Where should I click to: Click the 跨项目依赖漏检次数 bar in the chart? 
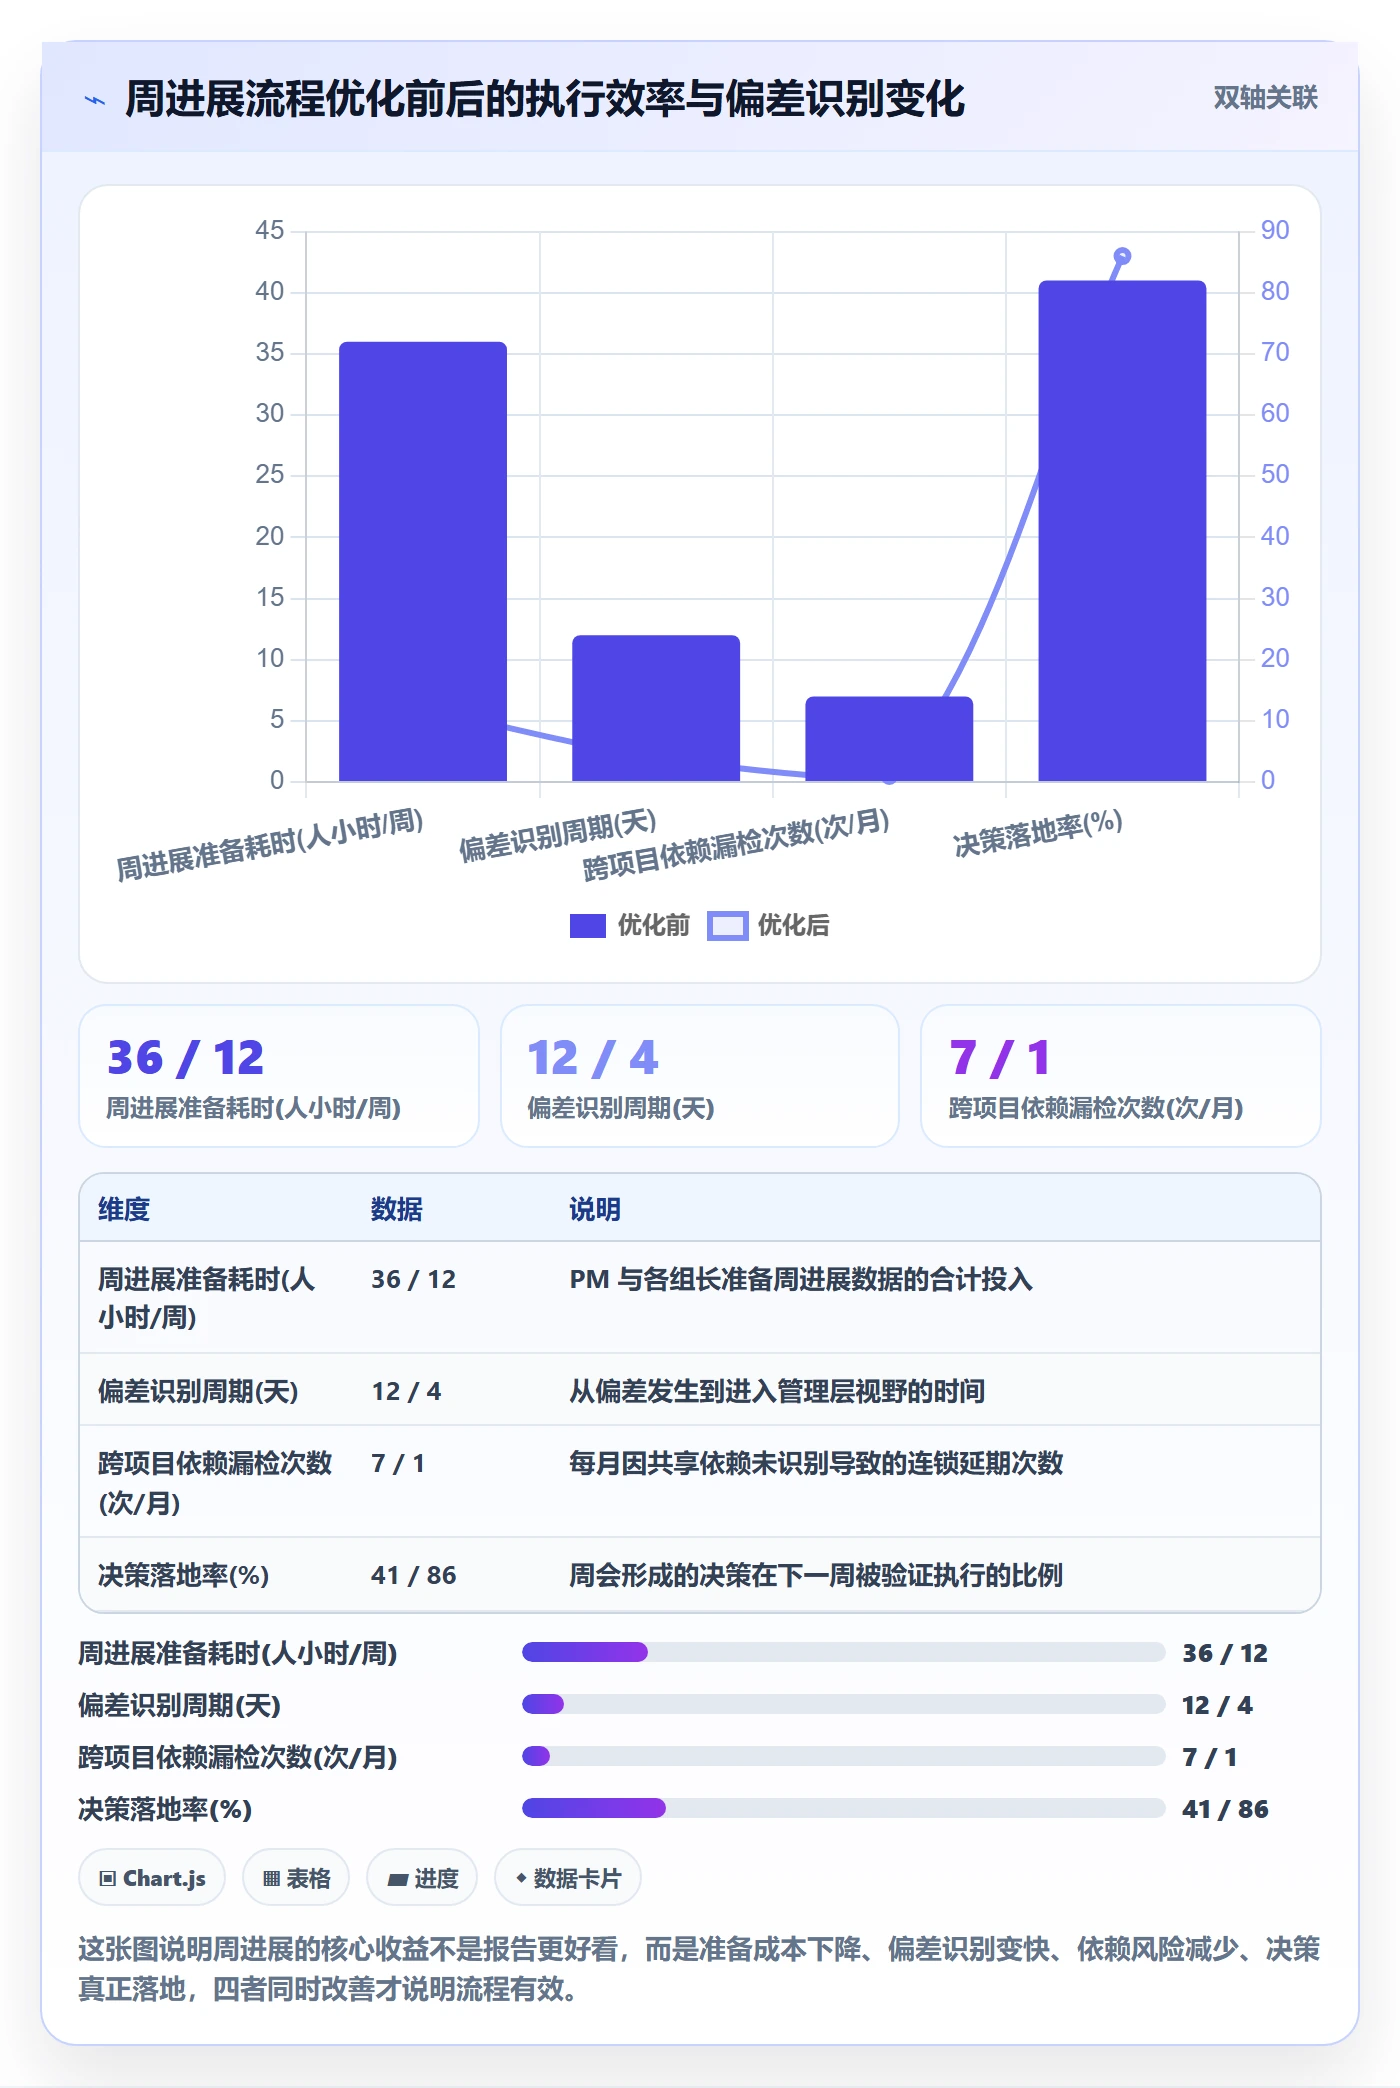(889, 739)
